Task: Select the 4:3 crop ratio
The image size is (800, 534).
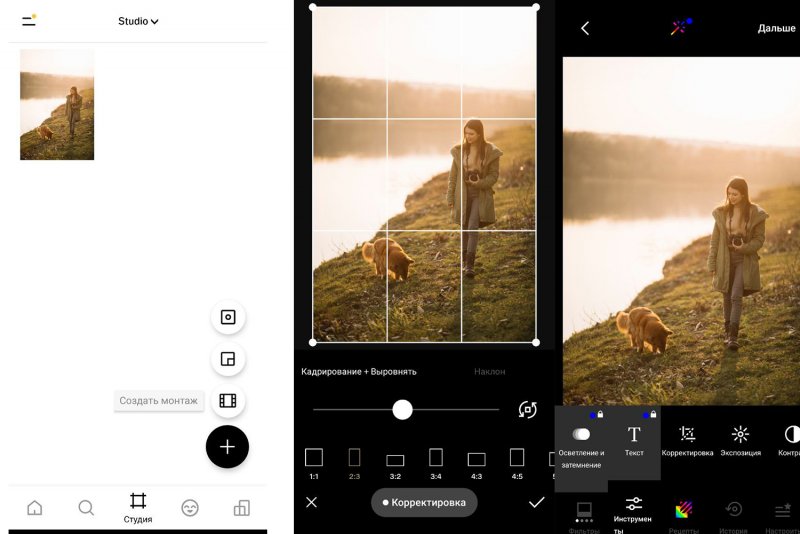Action: pos(476,460)
